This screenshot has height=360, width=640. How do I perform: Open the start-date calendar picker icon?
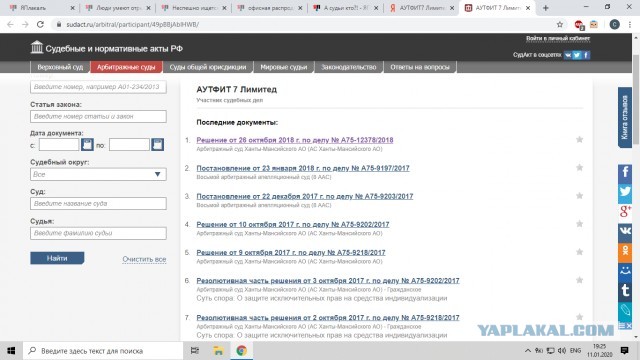pyautogui.click(x=87, y=144)
